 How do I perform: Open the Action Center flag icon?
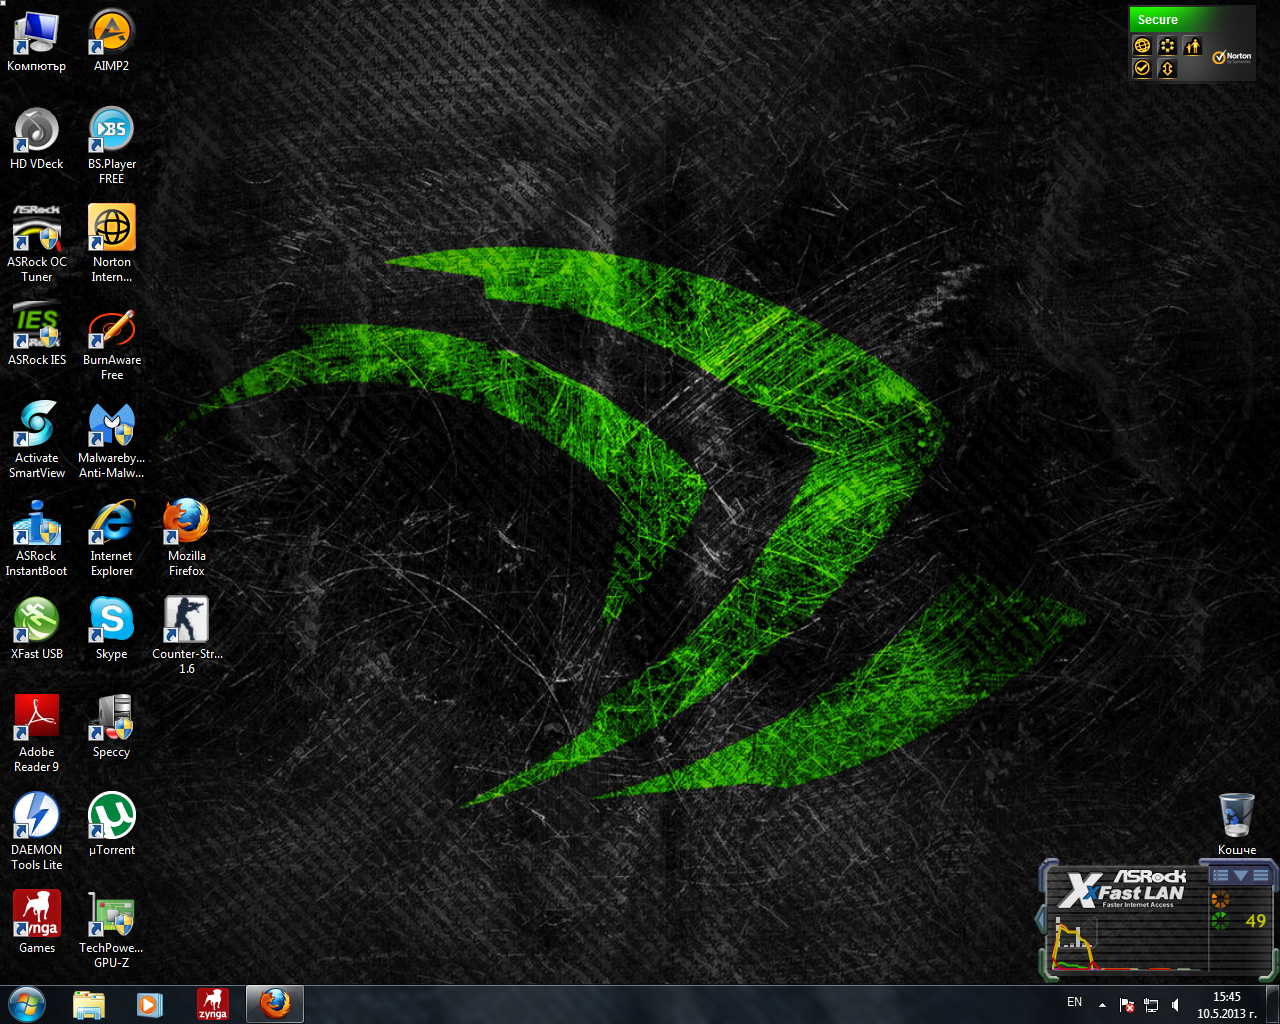pyautogui.click(x=1127, y=1005)
